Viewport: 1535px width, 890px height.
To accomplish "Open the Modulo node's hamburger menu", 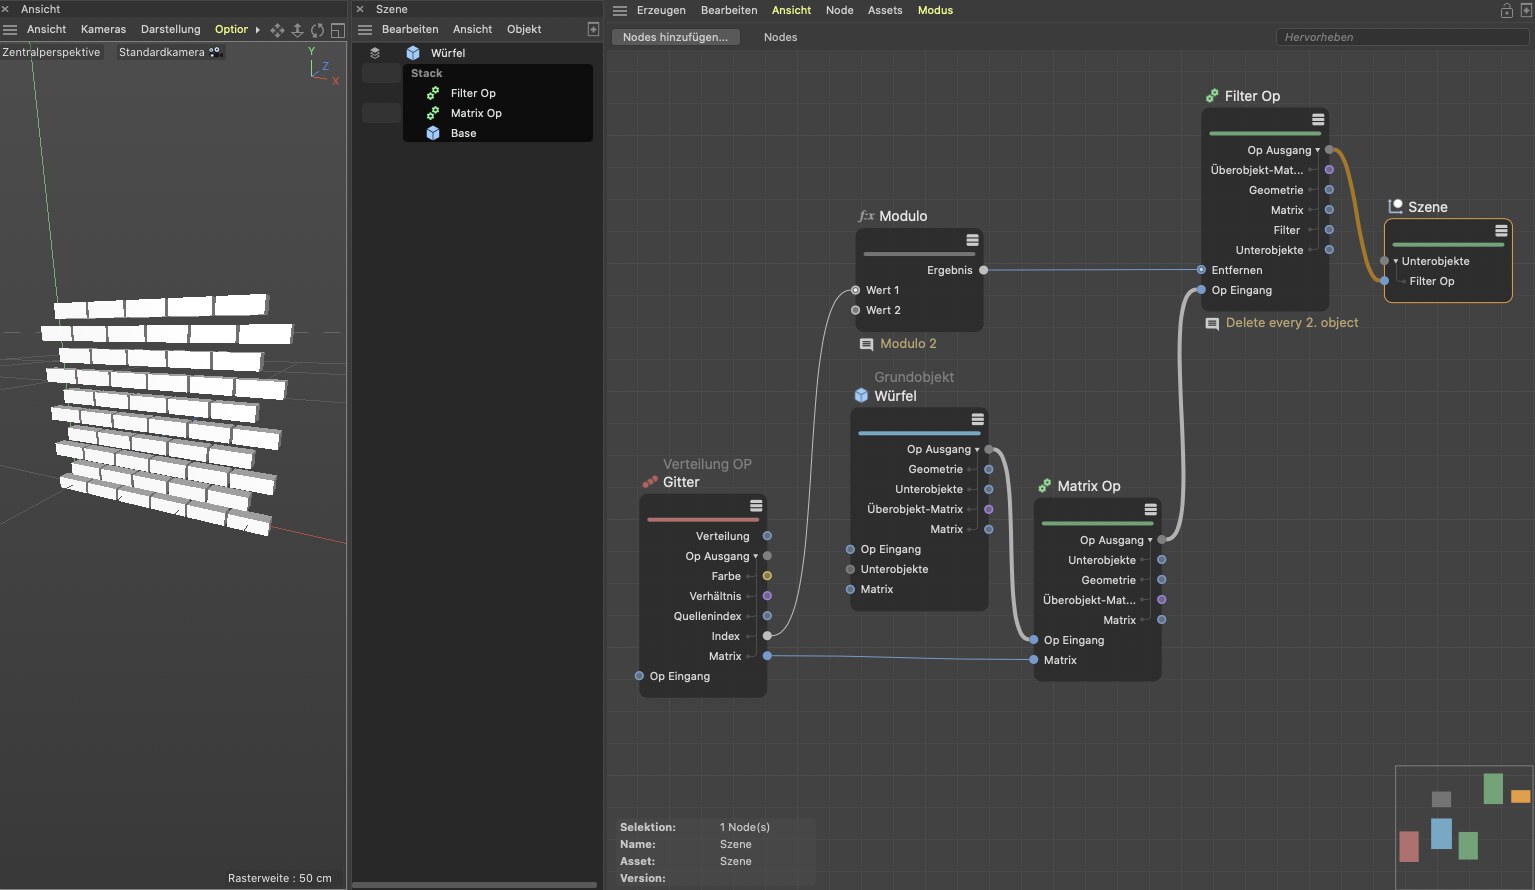I will [x=972, y=240].
